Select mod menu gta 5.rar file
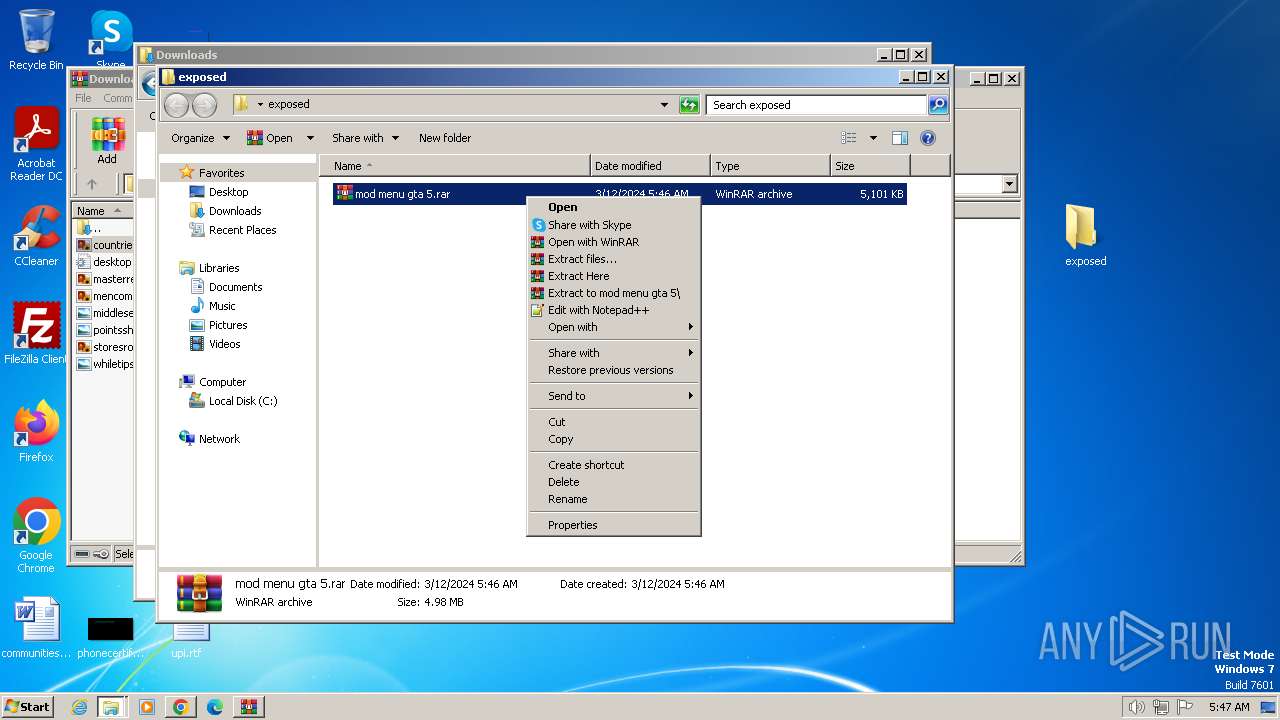 click(620, 194)
